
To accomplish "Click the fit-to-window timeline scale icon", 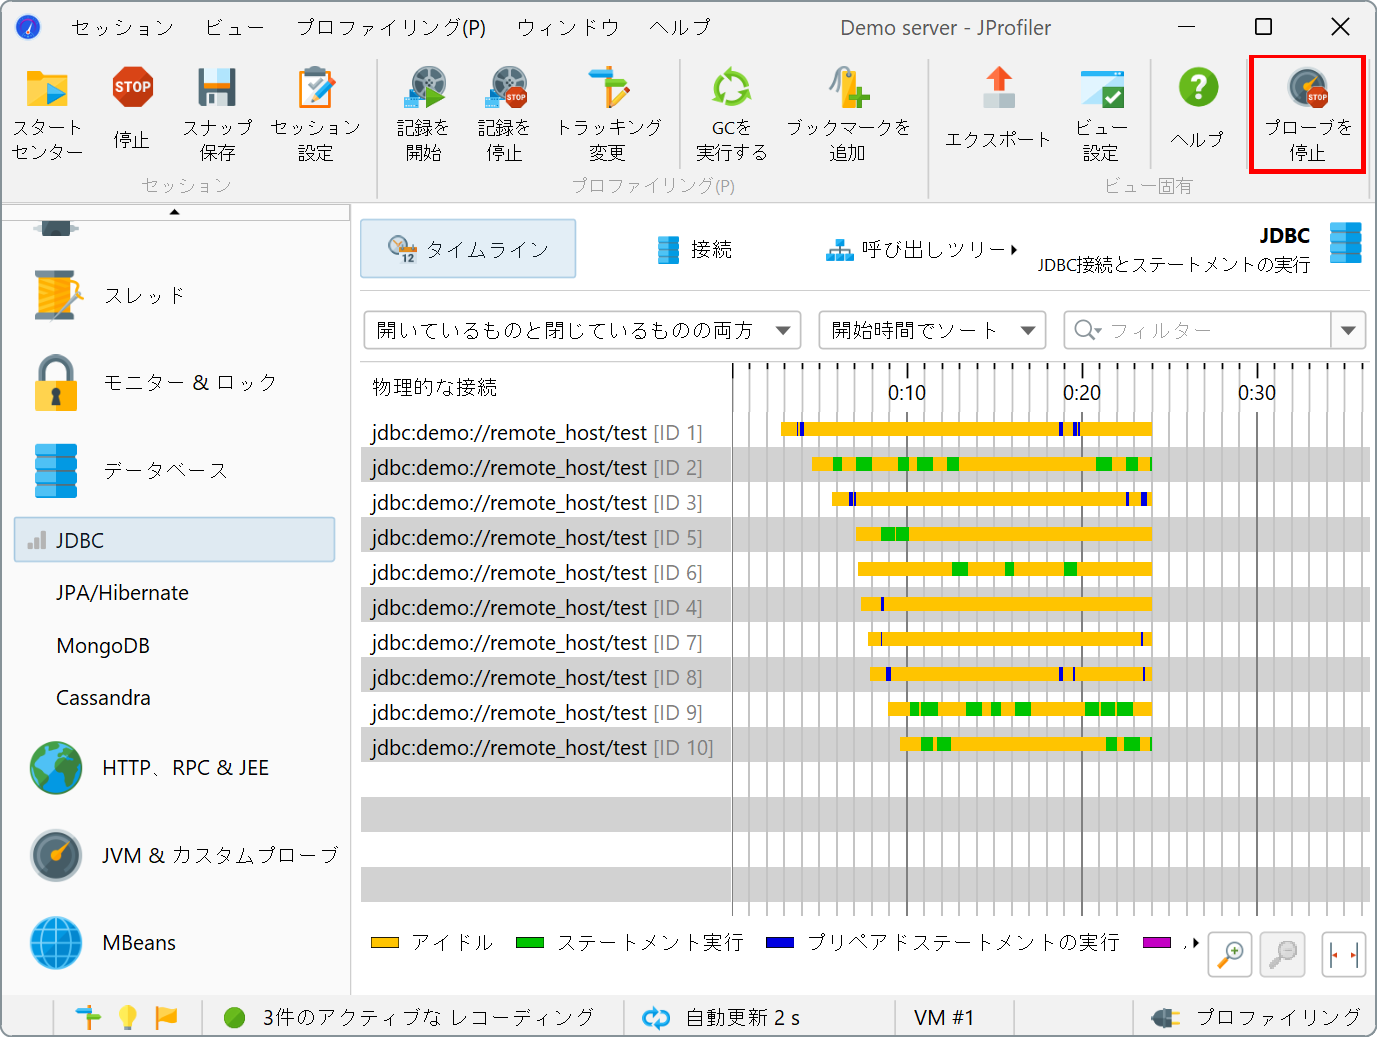I will (x=1344, y=954).
